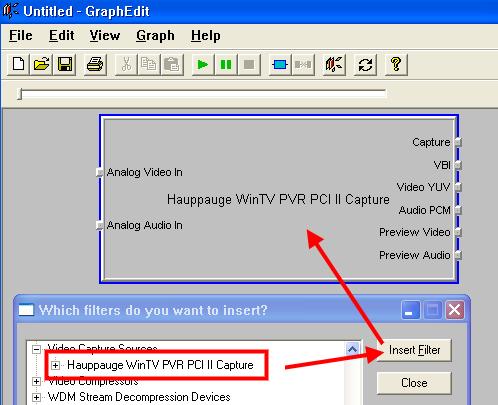Open the File menu

click(21, 35)
